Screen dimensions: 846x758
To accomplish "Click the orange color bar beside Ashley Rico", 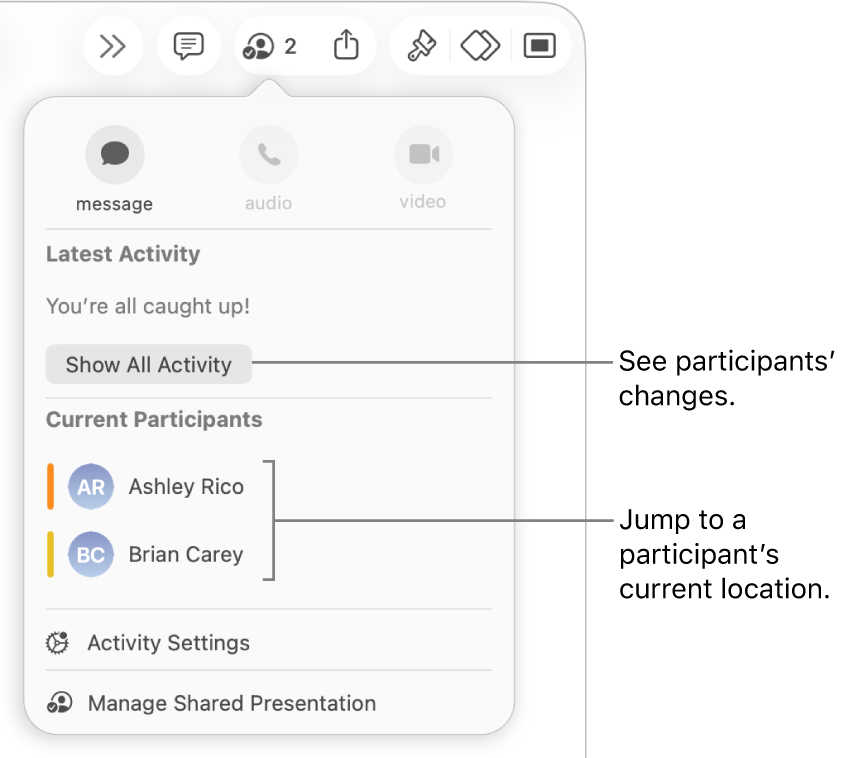I will [52, 487].
